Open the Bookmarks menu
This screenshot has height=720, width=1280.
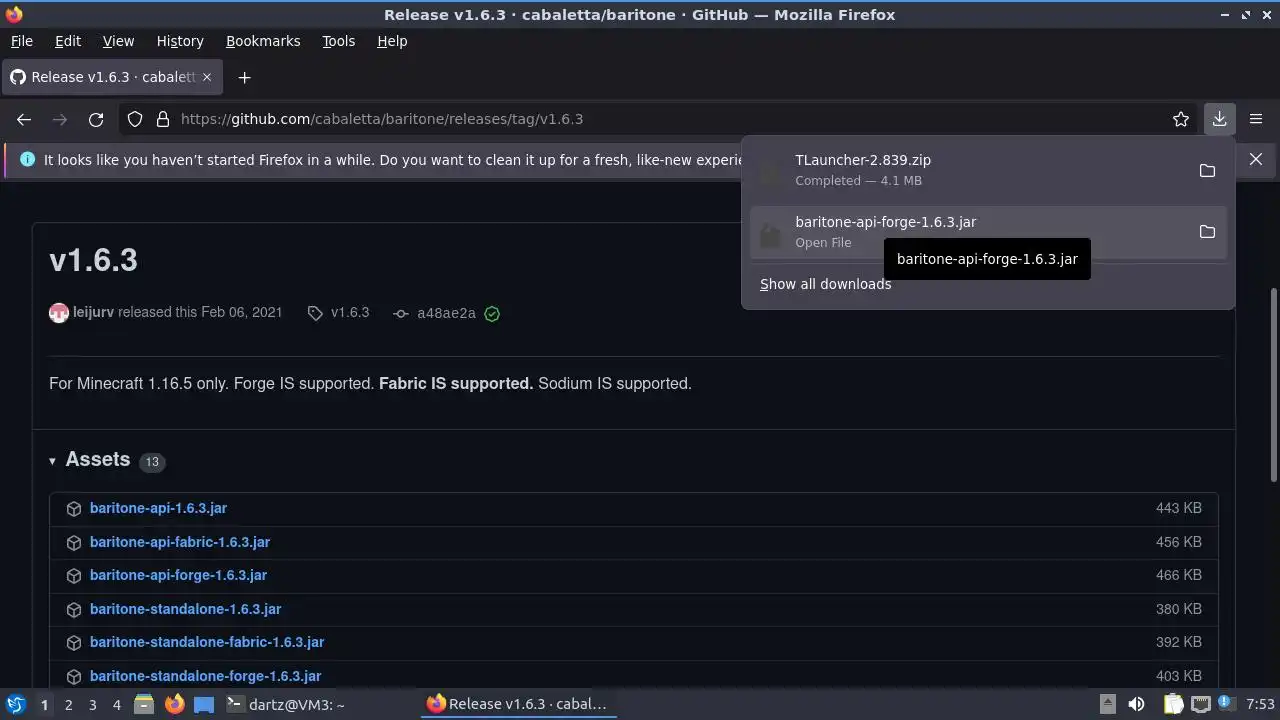(x=263, y=41)
